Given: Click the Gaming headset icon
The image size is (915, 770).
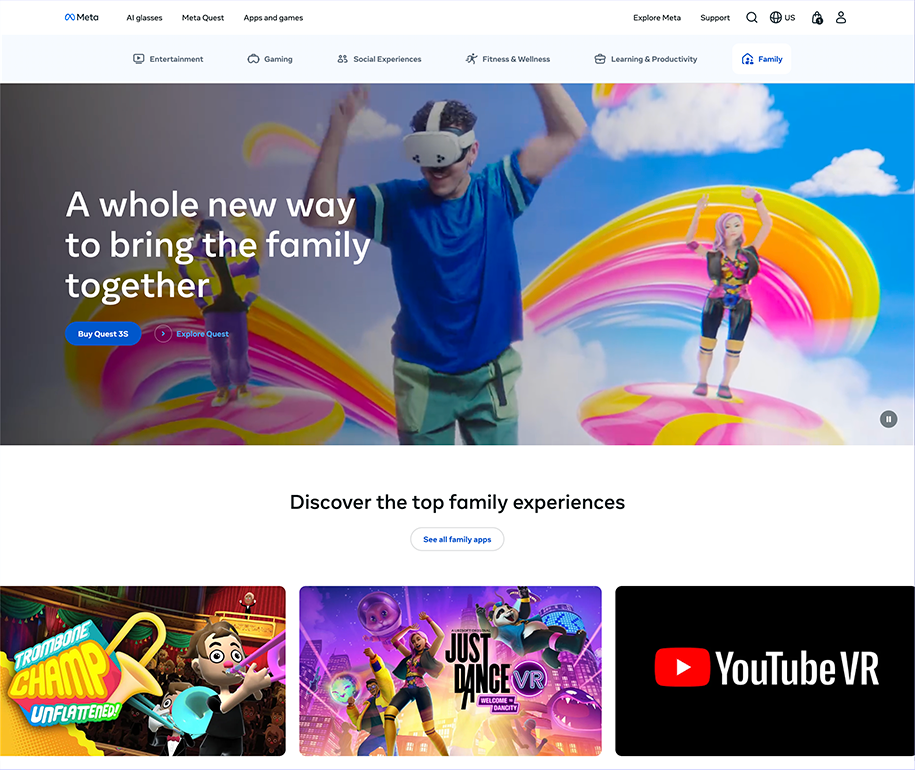Looking at the screenshot, I should point(253,59).
